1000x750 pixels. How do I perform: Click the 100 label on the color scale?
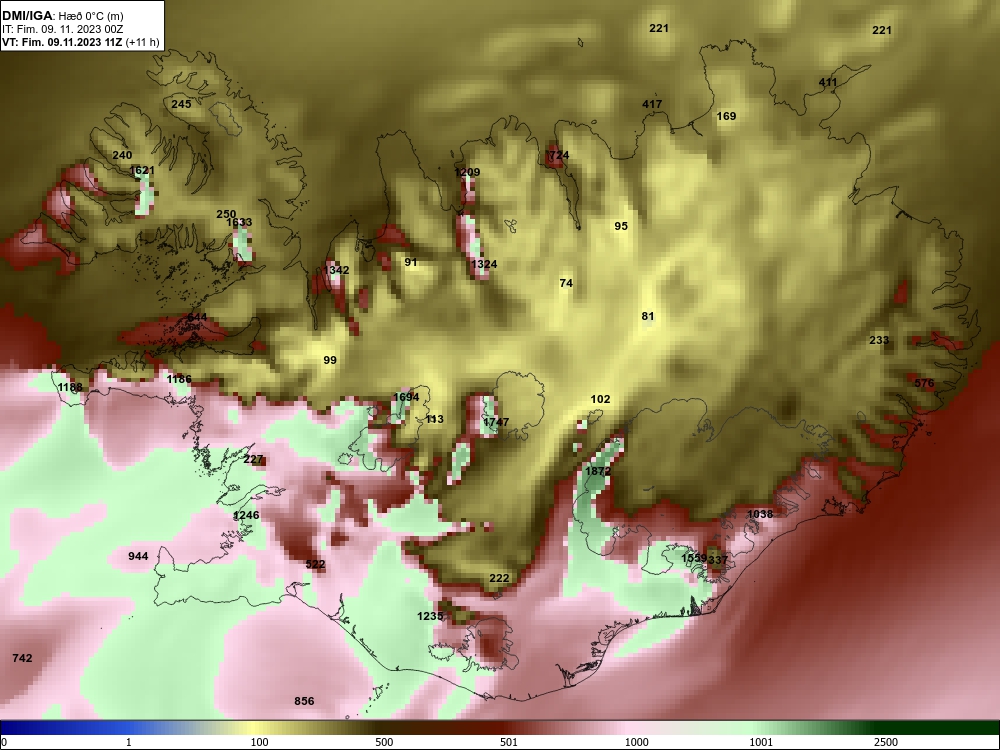click(259, 742)
